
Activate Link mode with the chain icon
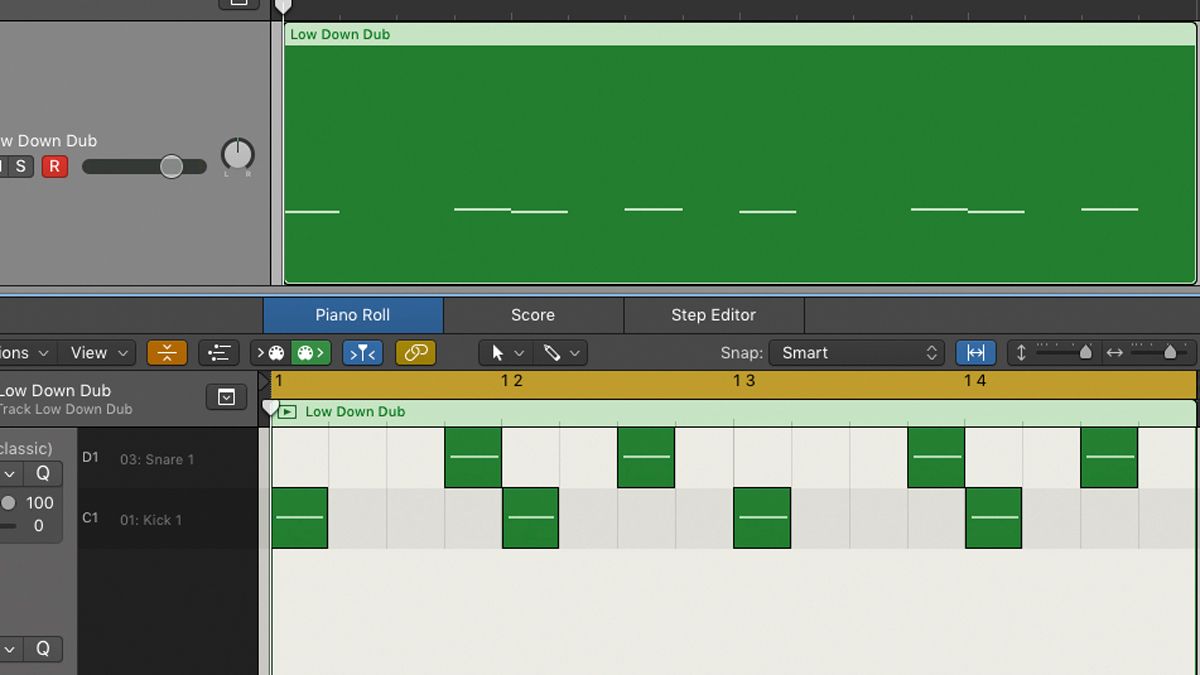415,352
